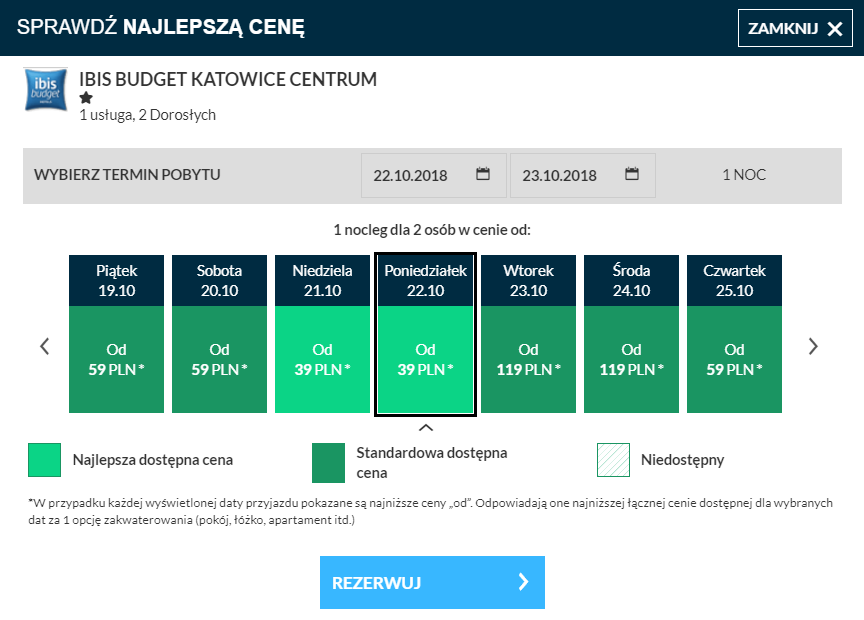Screen dimensions: 864x620
Task: Select Piątek 19.10 price tile
Action: 116,333
